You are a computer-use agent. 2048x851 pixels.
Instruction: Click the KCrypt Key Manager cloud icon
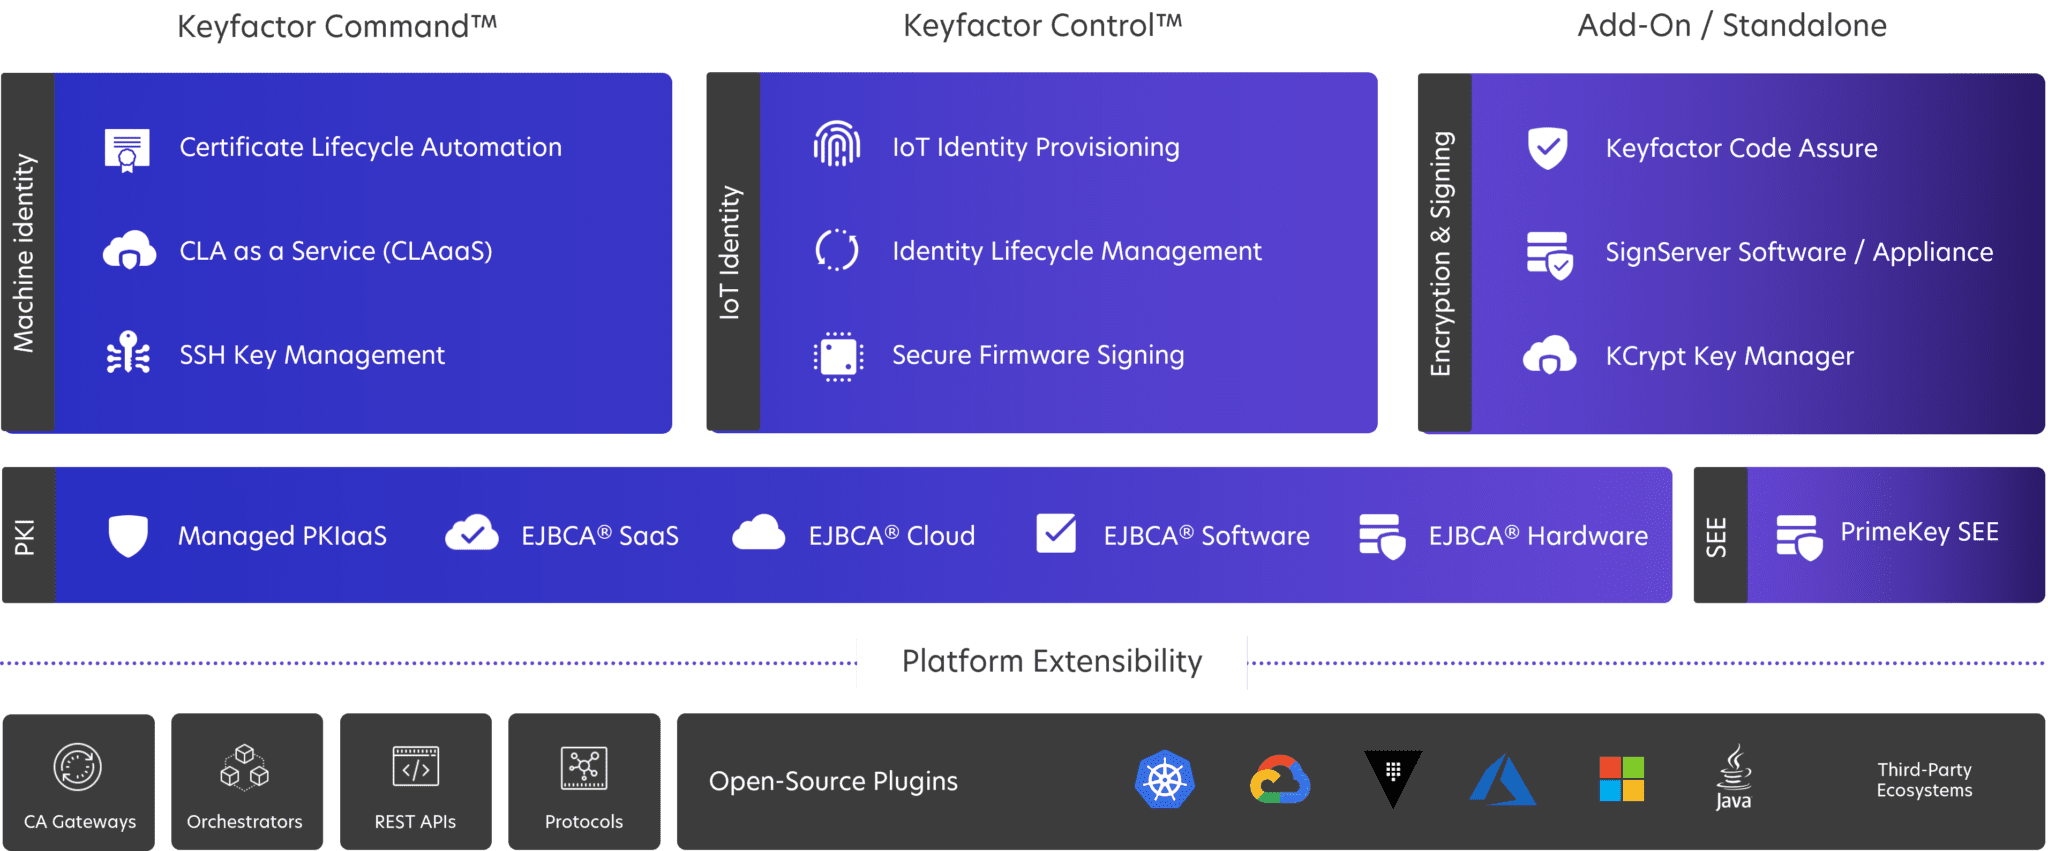(x=1549, y=355)
